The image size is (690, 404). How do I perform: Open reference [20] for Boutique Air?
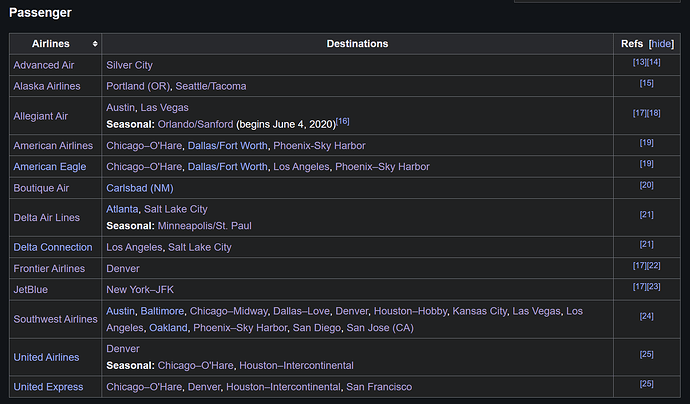(646, 185)
